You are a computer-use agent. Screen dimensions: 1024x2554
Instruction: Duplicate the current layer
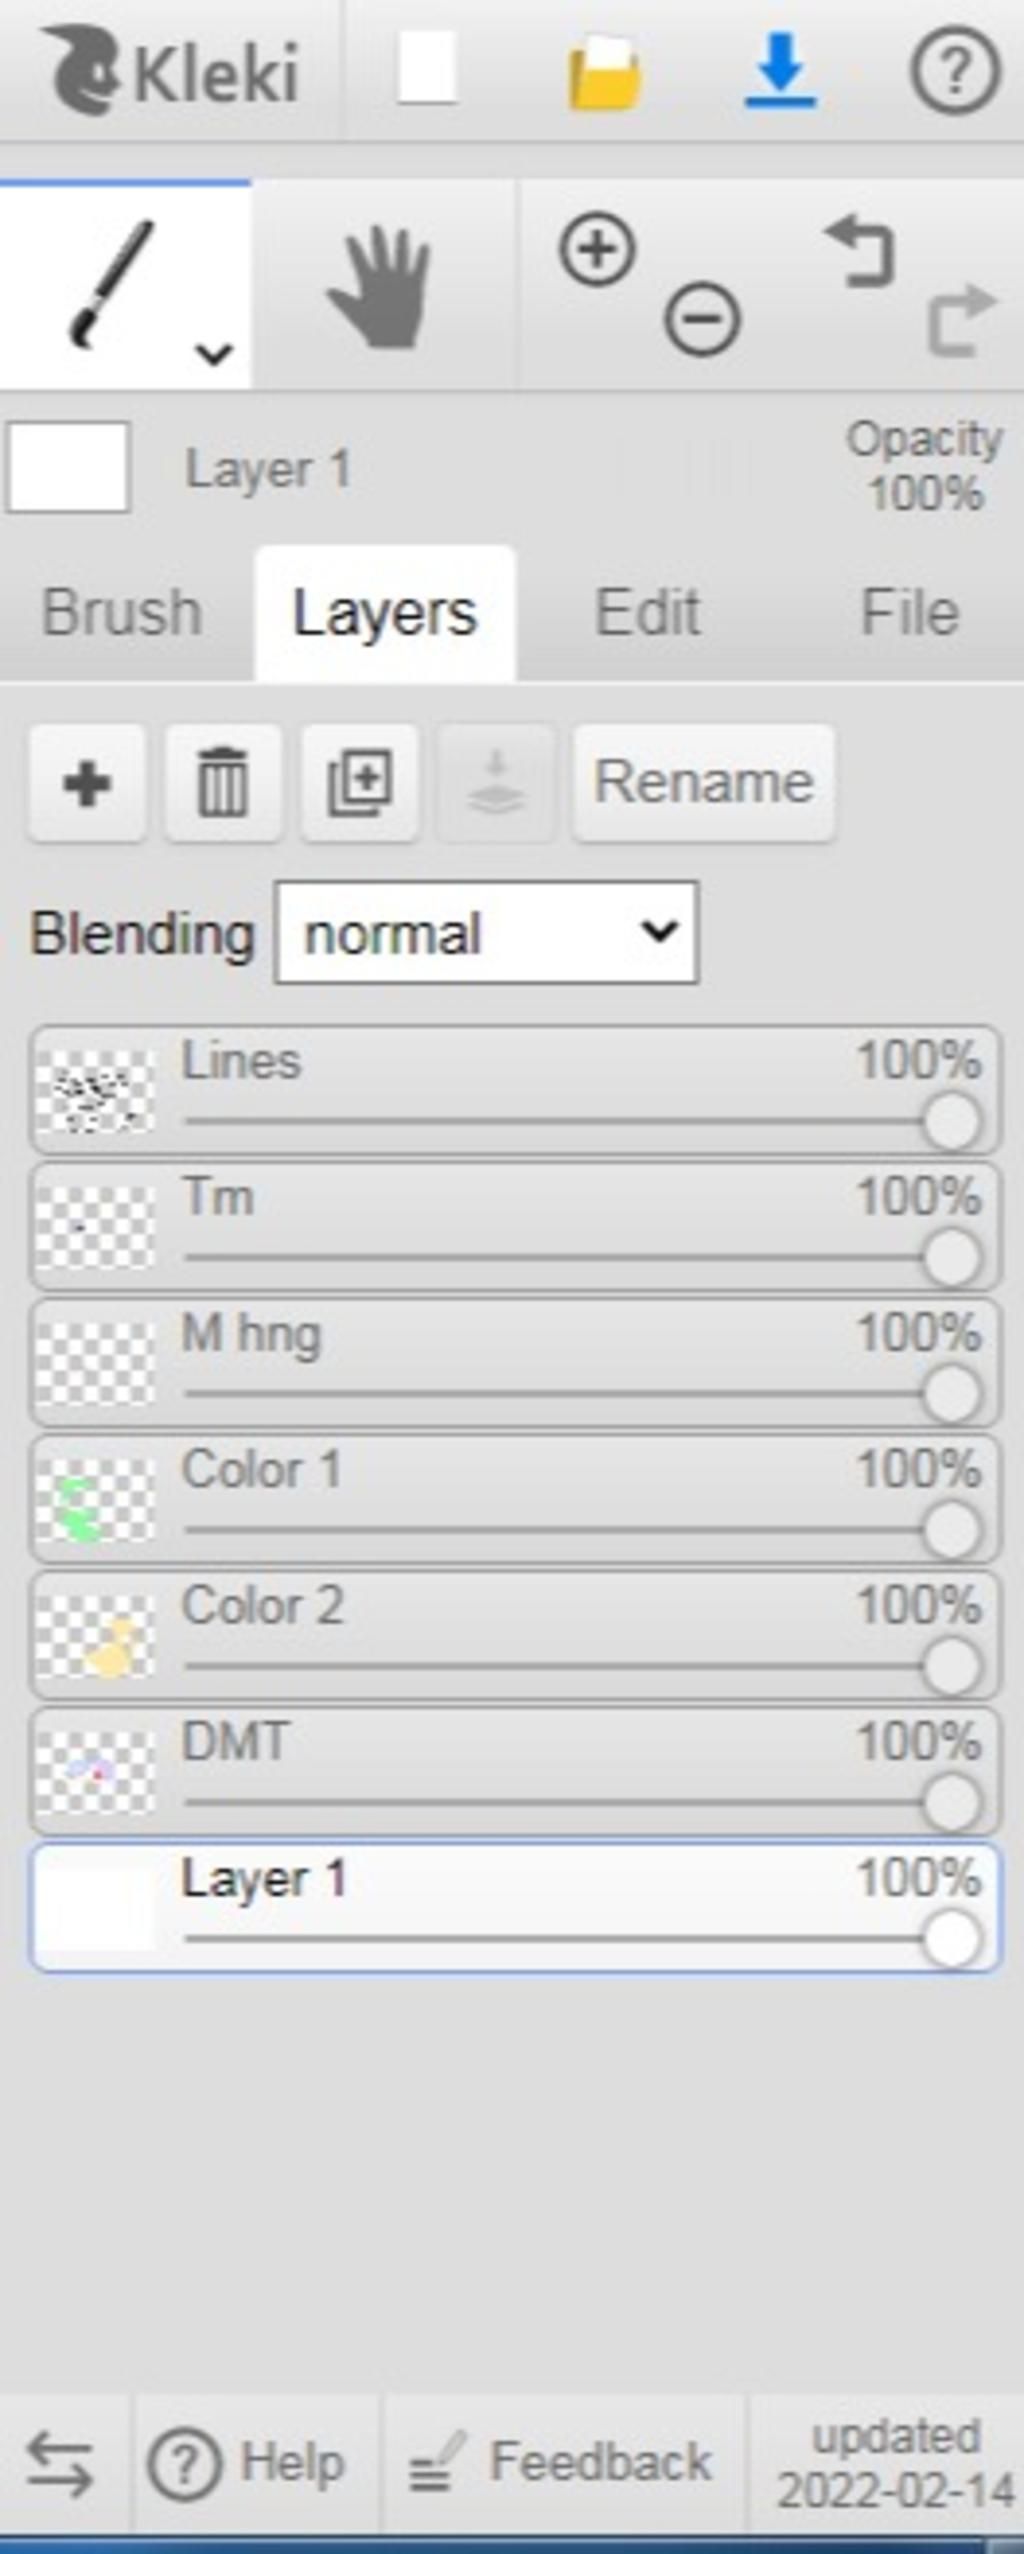coord(360,783)
